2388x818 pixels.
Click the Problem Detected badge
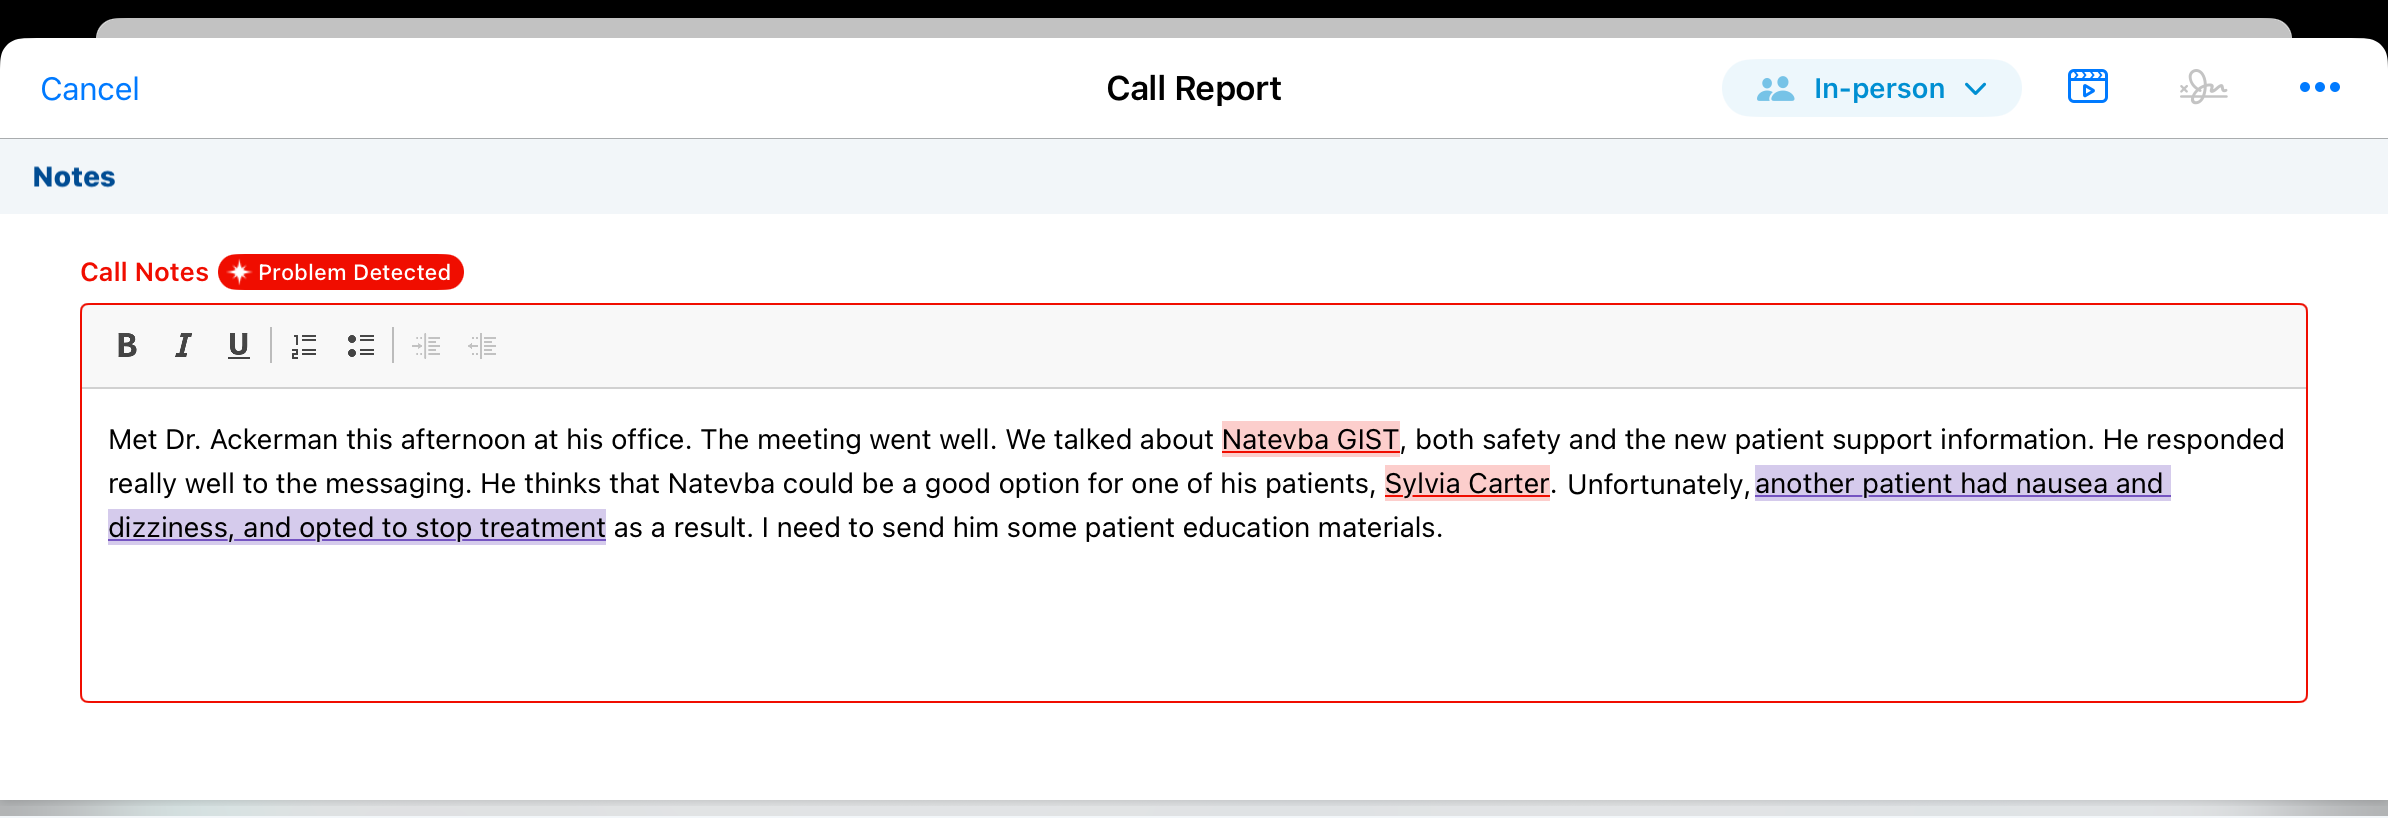(341, 272)
